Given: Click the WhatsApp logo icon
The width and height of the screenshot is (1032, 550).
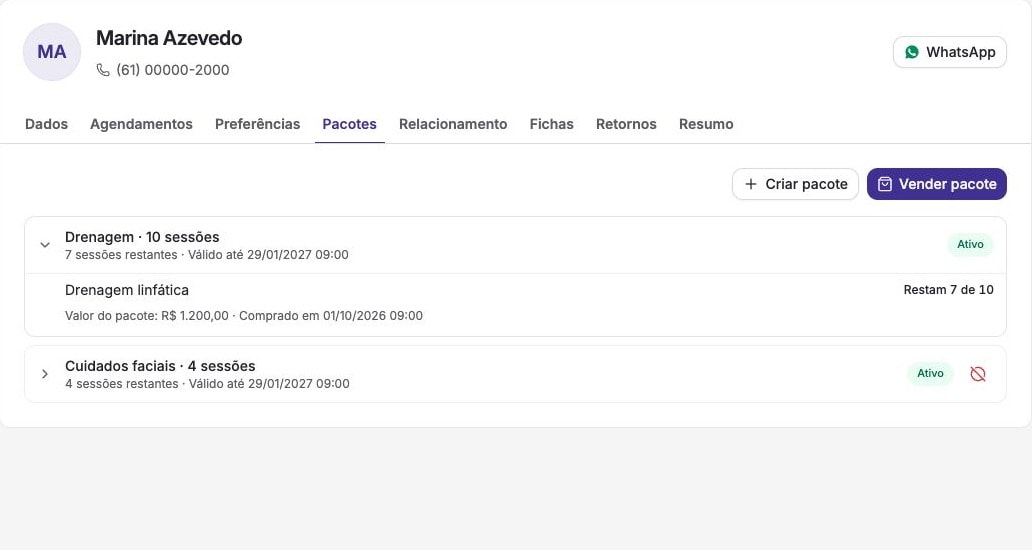Looking at the screenshot, I should [912, 52].
